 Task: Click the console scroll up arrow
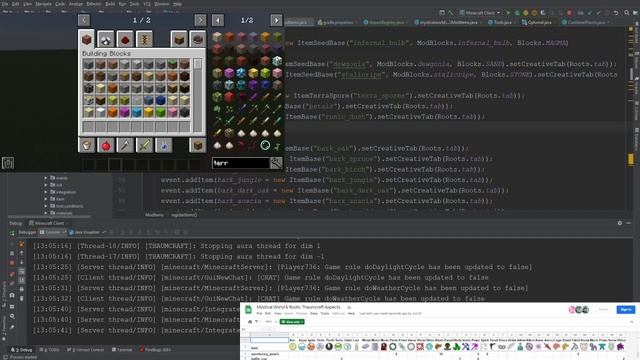click(x=22, y=253)
